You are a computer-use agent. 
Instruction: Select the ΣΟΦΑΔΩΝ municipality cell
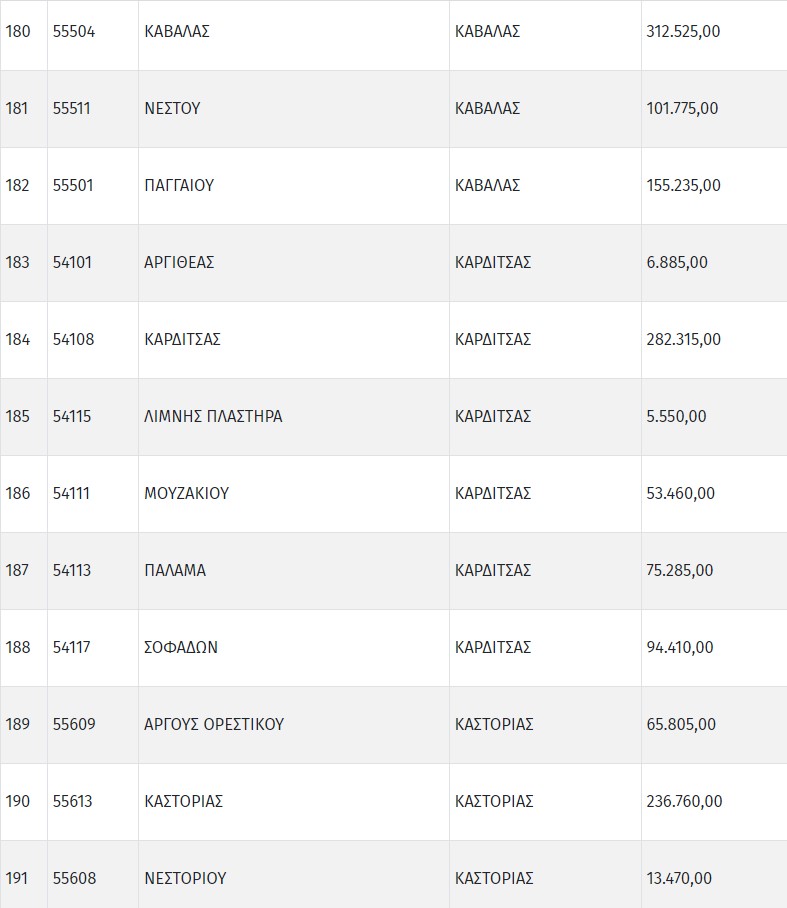click(x=181, y=647)
